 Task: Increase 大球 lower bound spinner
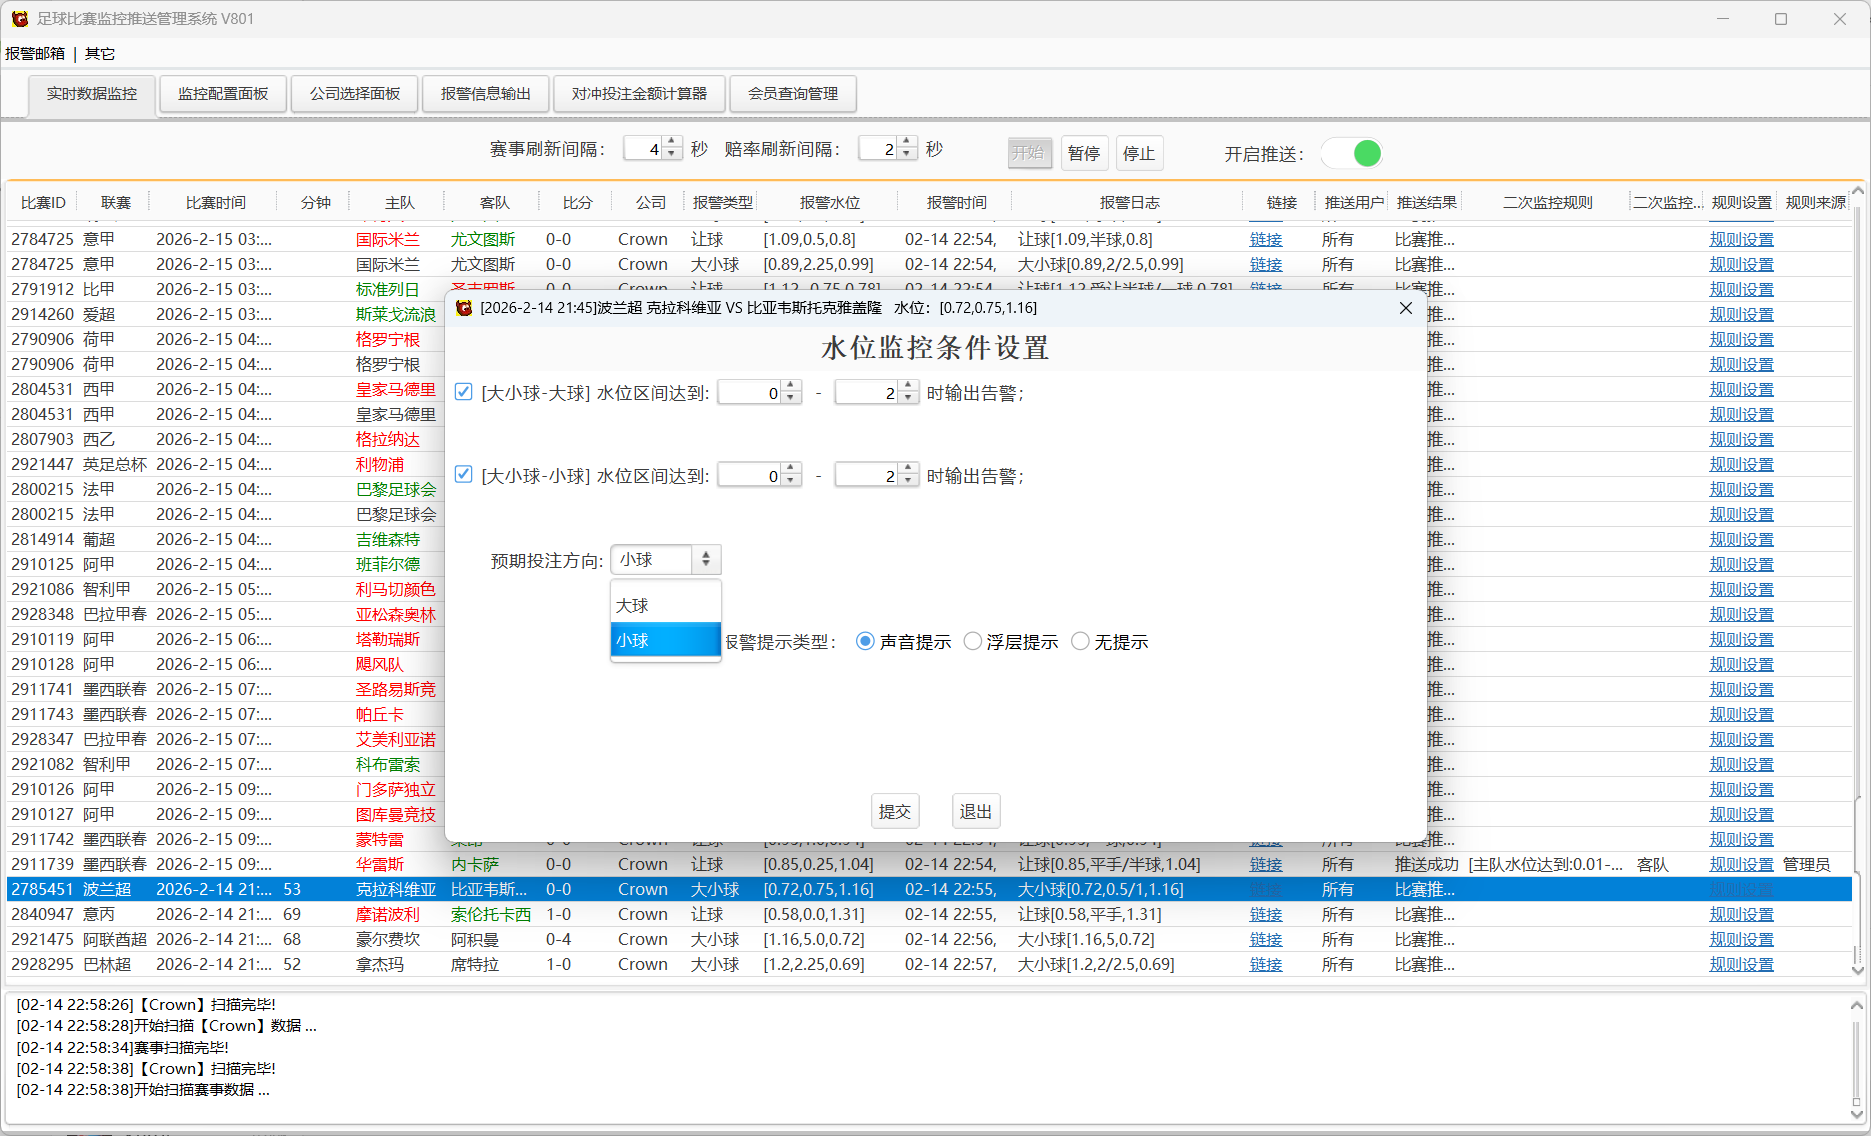tap(791, 386)
